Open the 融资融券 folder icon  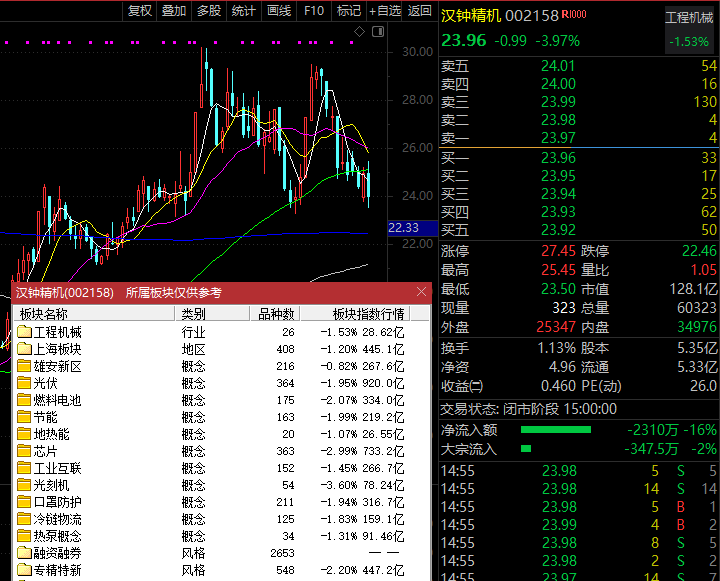pos(24,553)
